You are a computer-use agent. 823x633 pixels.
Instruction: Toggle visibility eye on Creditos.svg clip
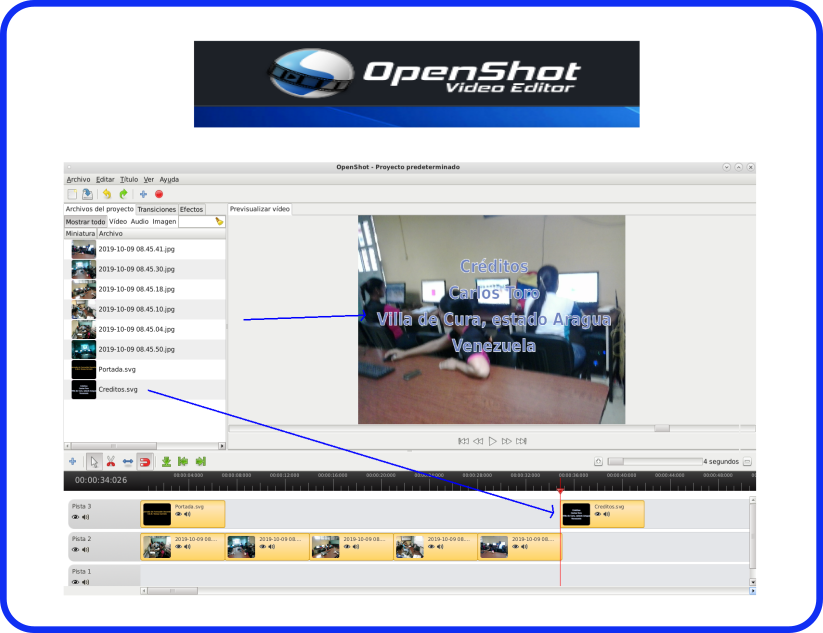pyautogui.click(x=598, y=514)
